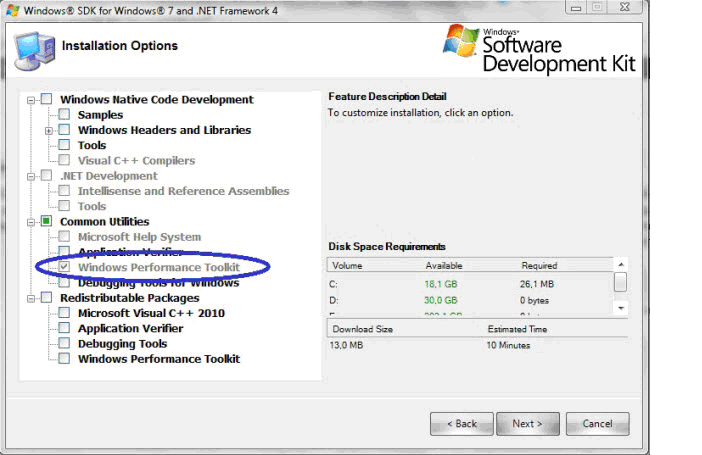Select the Windows Native Code Development checkbox
This screenshot has height=455, width=702.
click(x=46, y=100)
